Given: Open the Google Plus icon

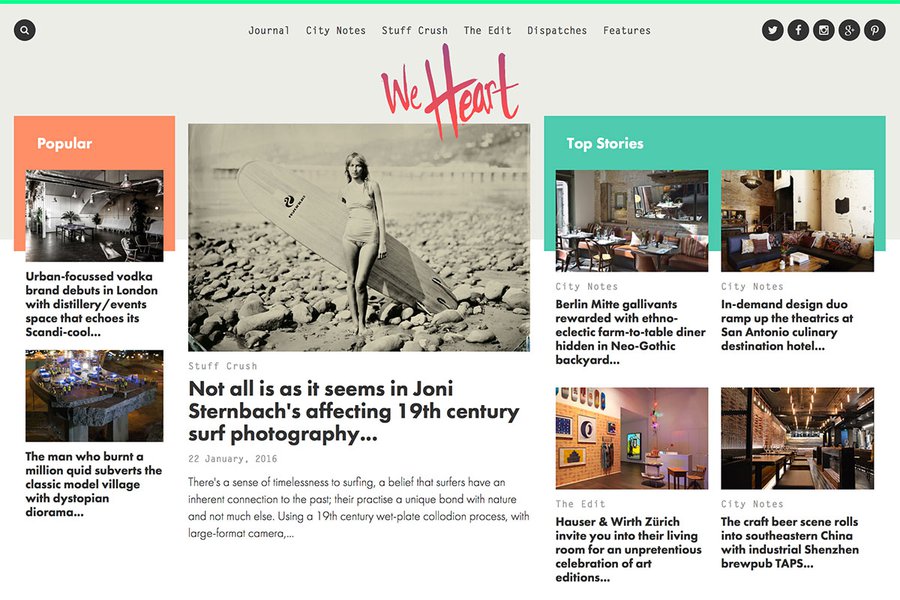Looking at the screenshot, I should [849, 30].
